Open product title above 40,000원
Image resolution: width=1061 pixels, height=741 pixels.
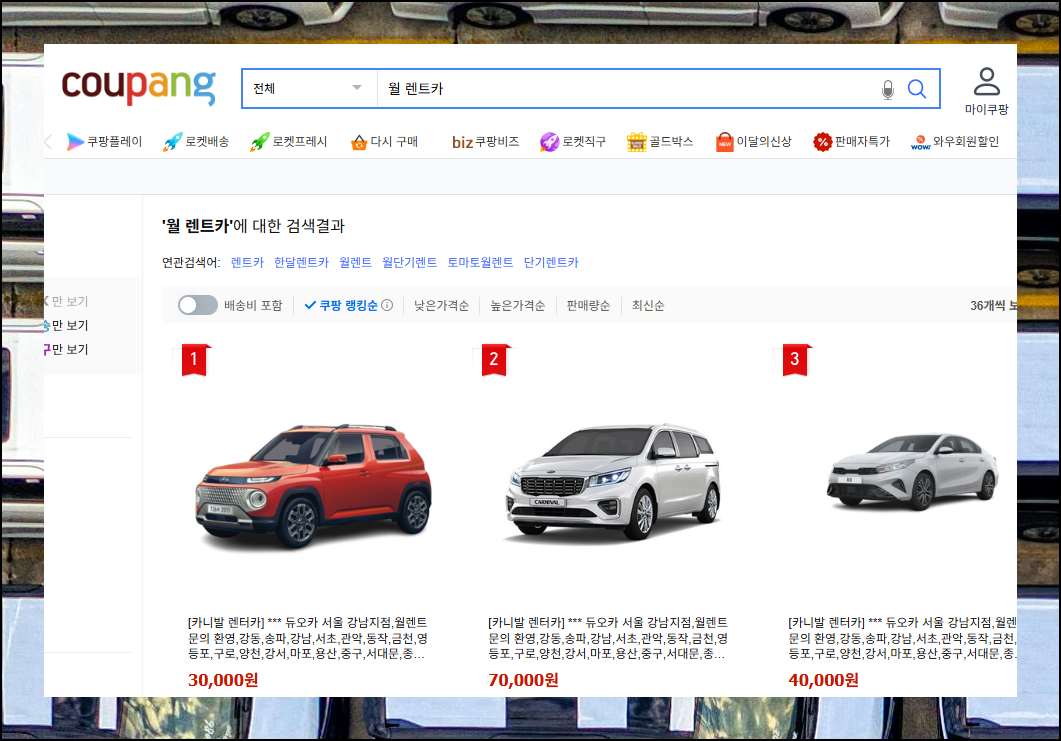click(903, 638)
